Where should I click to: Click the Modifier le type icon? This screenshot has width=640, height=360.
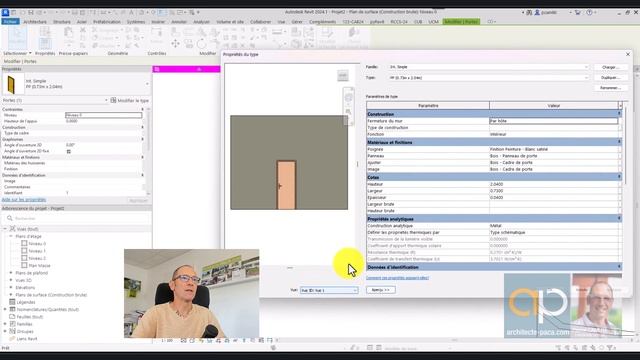click(x=113, y=100)
